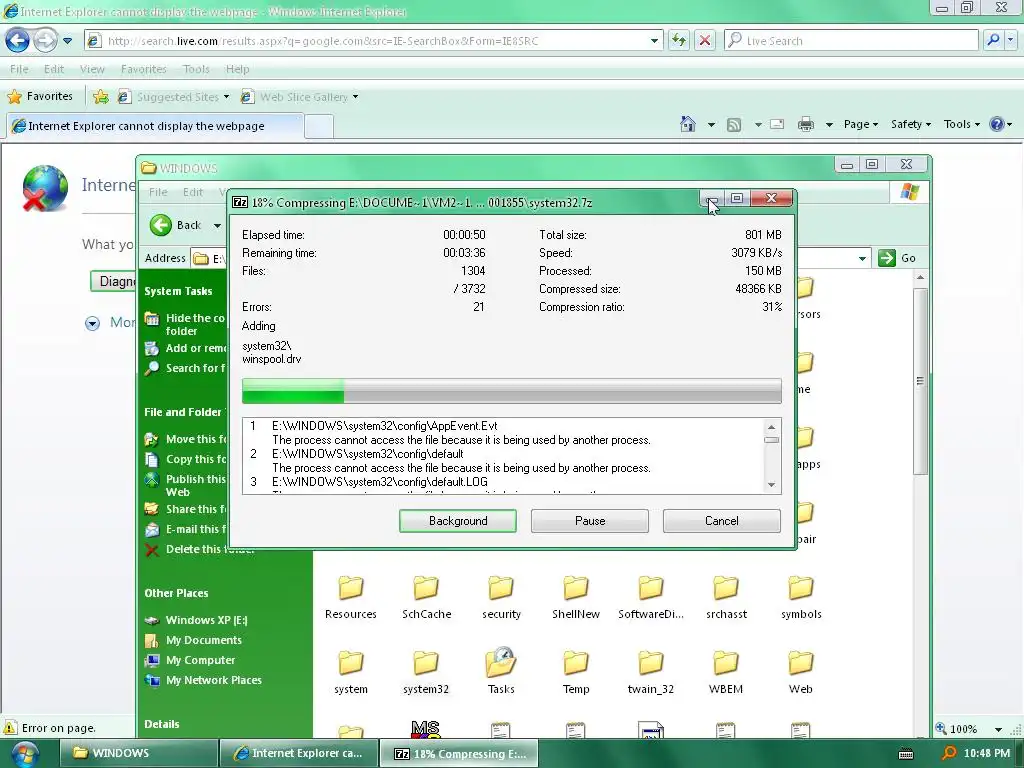Click the Pause button in 7-Zip dialog
This screenshot has width=1024, height=768.
(590, 521)
